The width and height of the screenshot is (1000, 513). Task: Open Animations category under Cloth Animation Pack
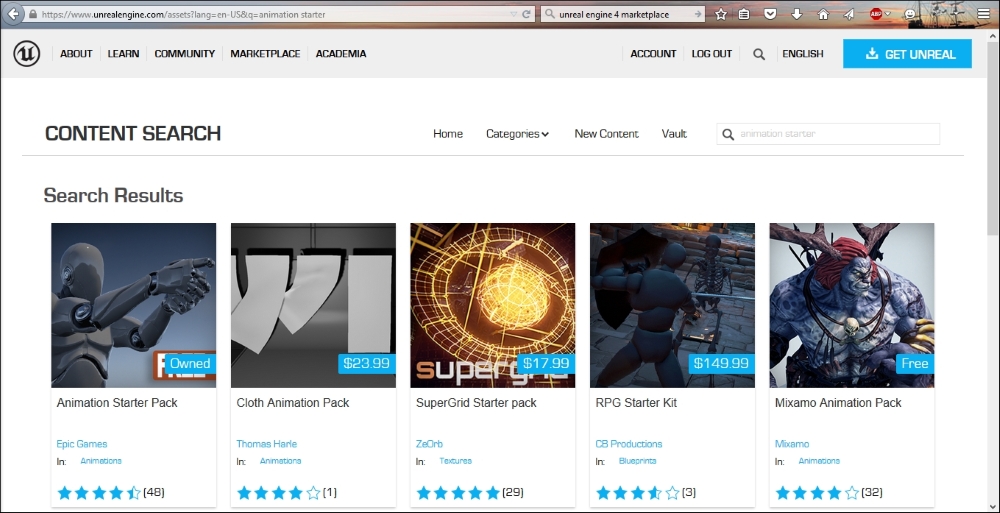(x=281, y=461)
